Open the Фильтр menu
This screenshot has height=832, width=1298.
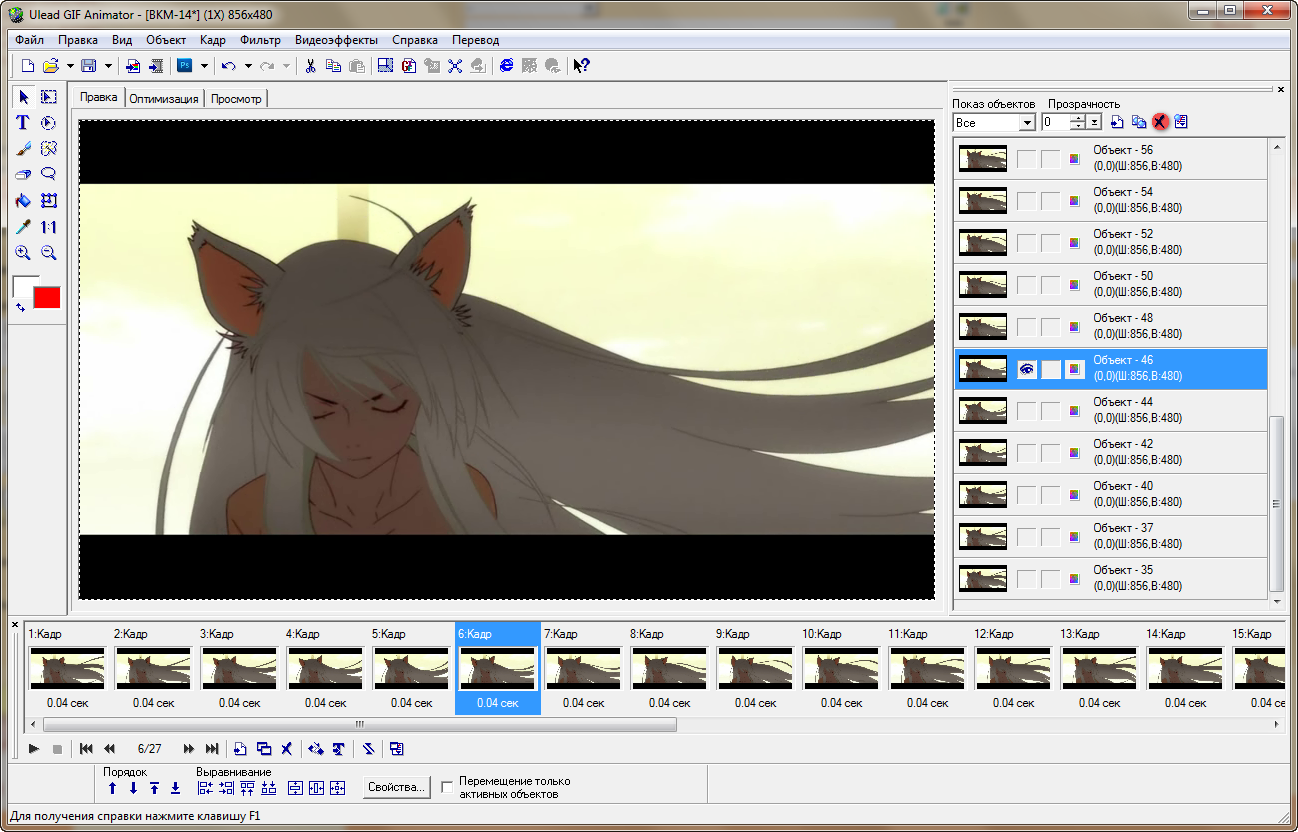260,40
